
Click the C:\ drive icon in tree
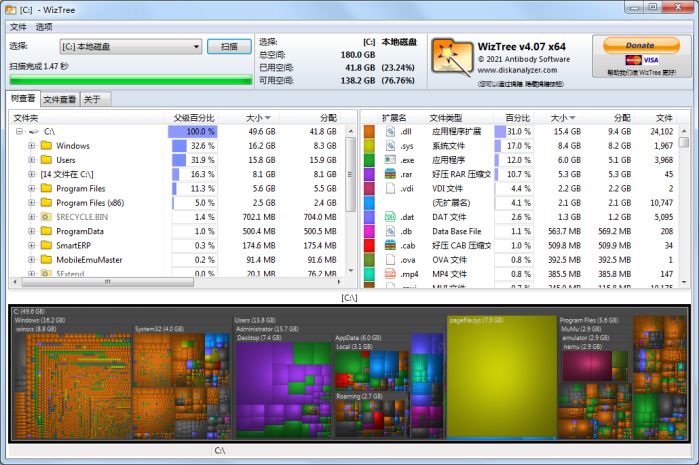(x=34, y=132)
